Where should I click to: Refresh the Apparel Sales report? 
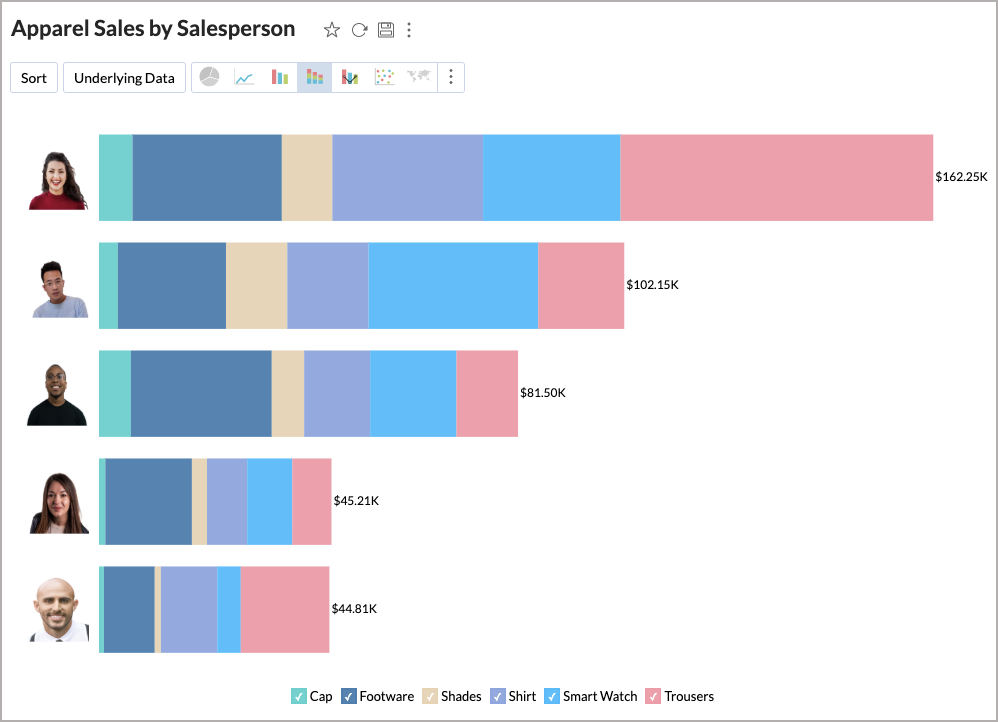(x=358, y=29)
